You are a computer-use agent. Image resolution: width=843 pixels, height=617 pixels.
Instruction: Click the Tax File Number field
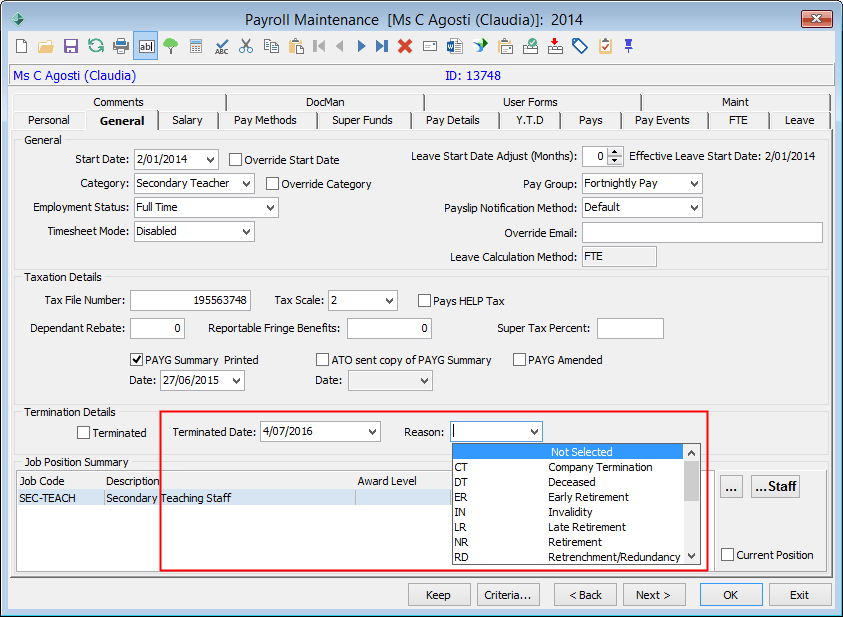(190, 300)
